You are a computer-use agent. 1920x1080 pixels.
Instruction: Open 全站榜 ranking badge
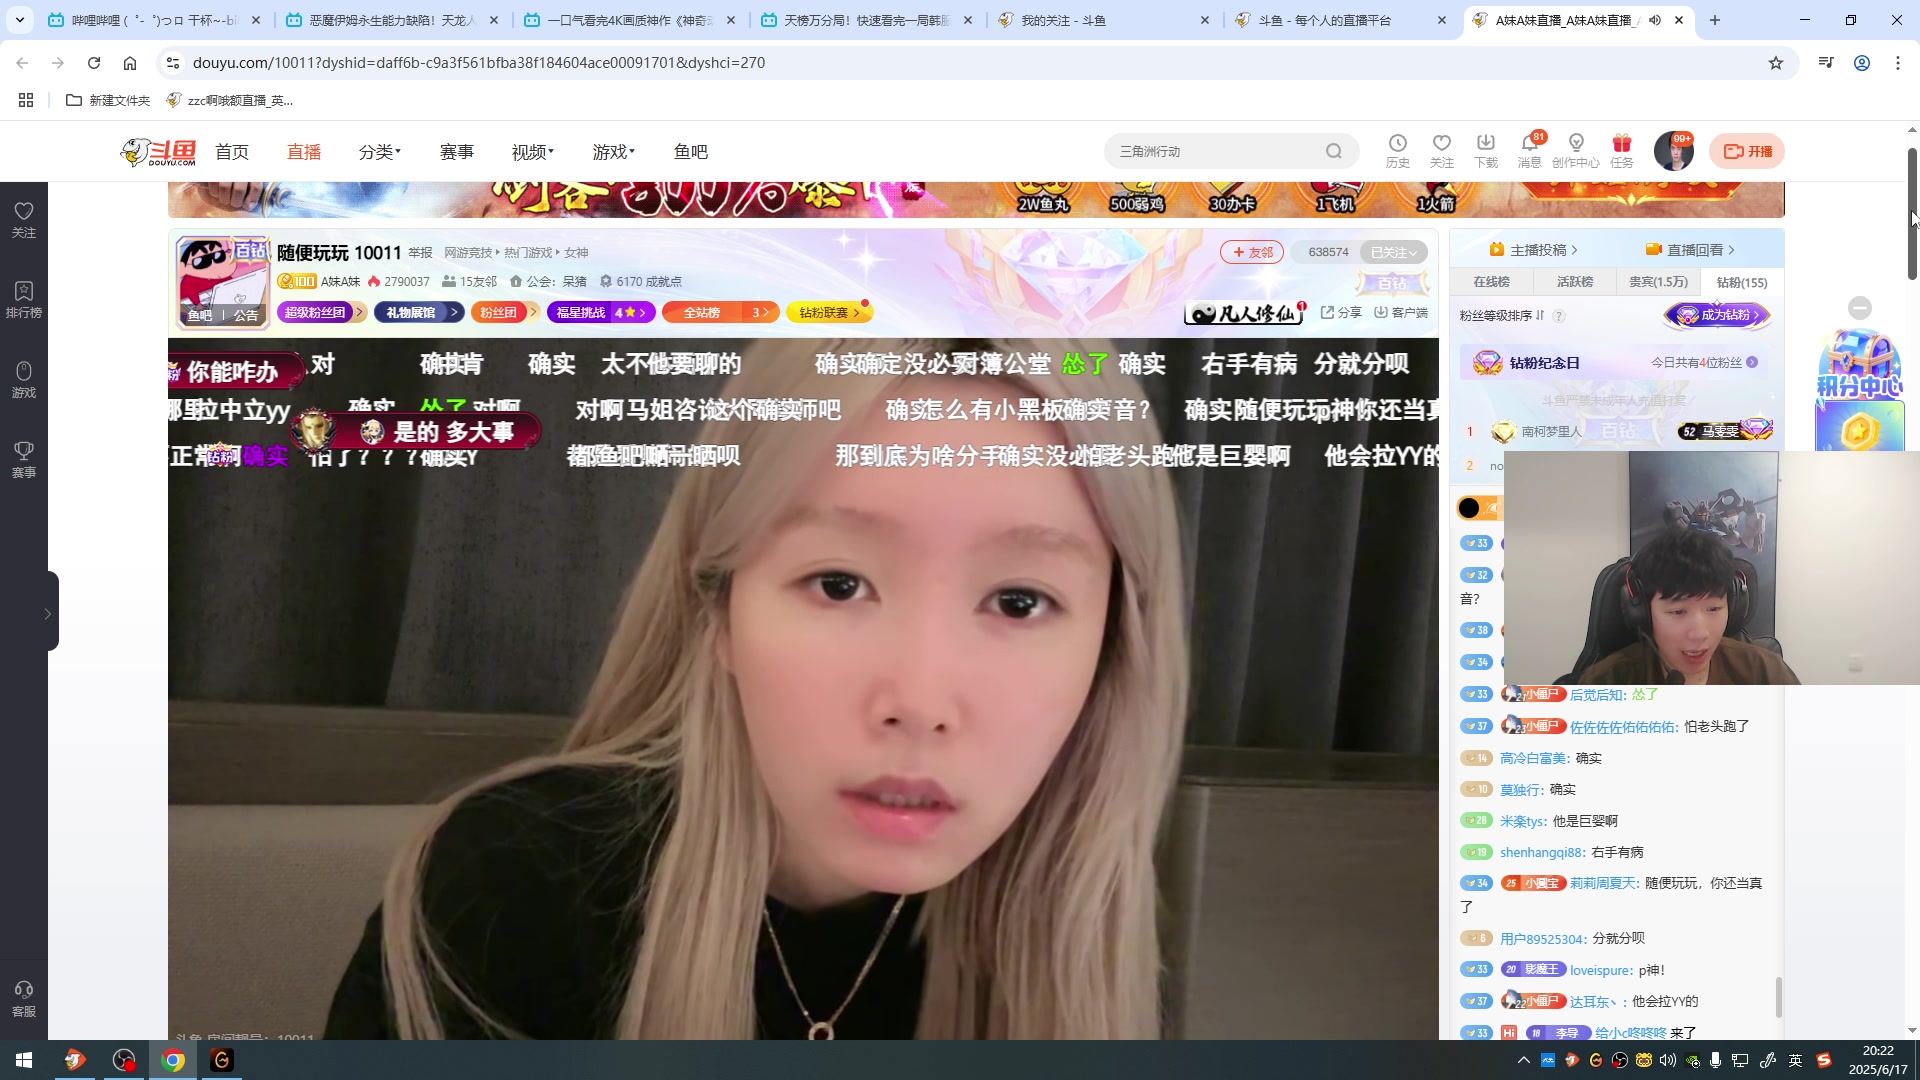tap(720, 313)
